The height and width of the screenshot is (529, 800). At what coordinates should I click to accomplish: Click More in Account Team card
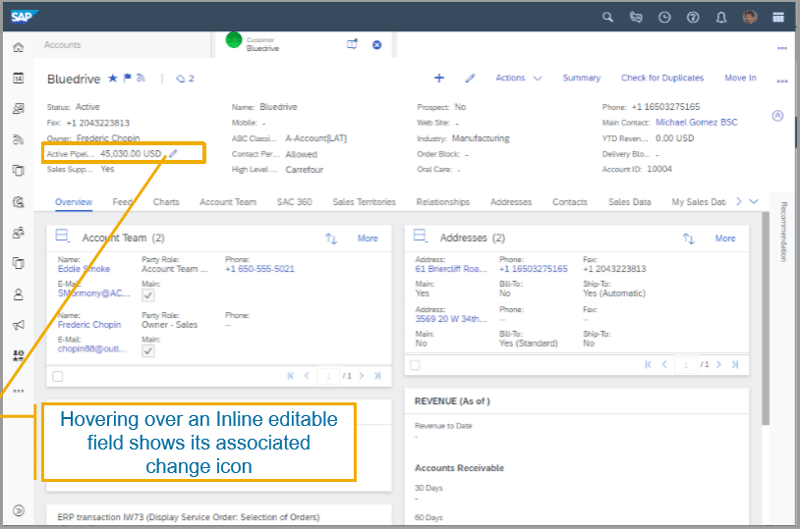[x=367, y=238]
